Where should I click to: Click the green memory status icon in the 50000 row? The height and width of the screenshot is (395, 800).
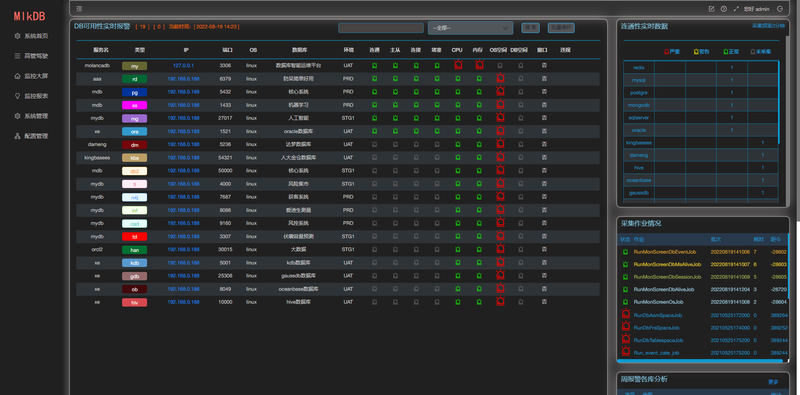point(479,170)
